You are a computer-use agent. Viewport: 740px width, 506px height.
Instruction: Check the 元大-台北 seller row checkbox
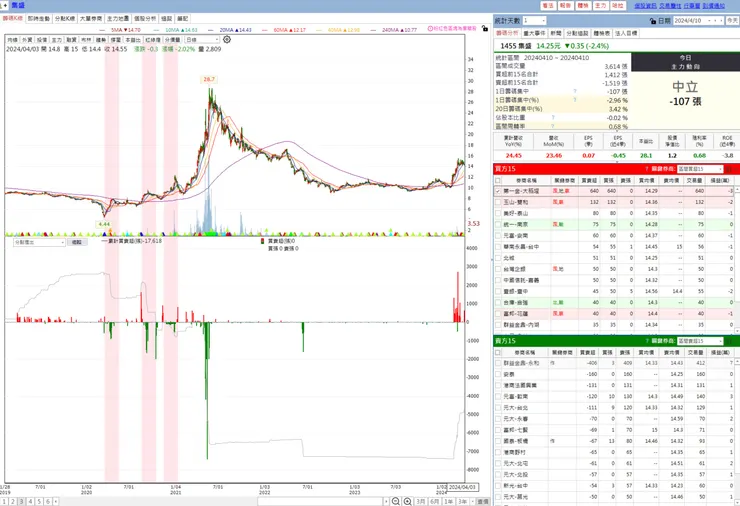click(498, 407)
